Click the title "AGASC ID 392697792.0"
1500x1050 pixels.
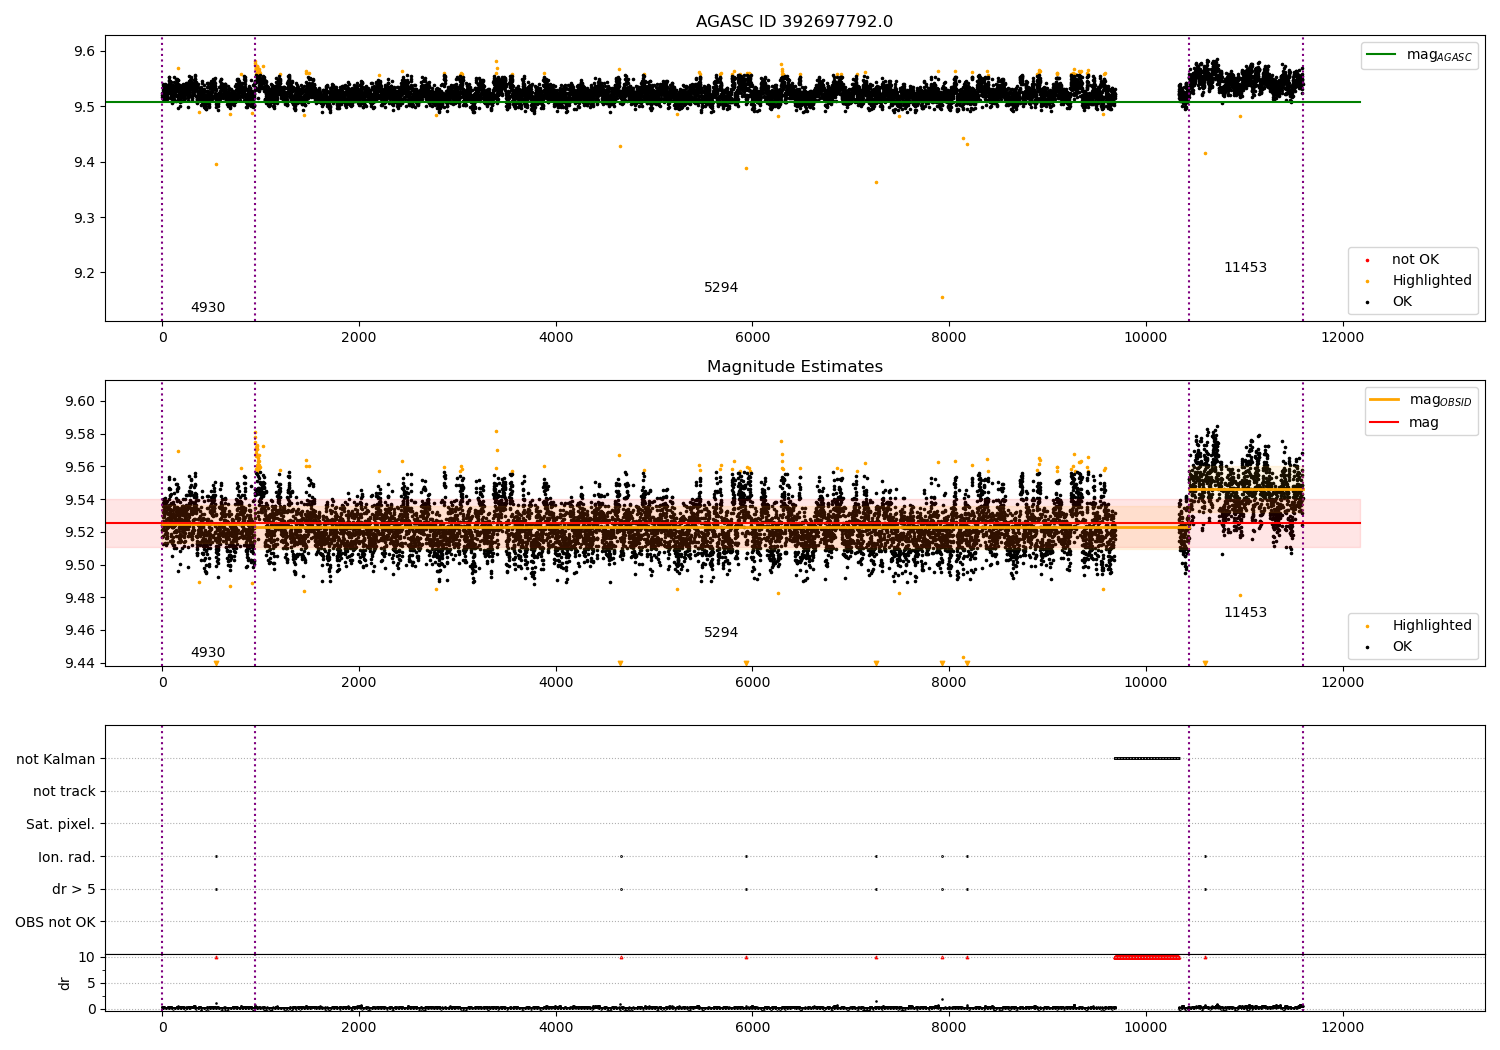pyautogui.click(x=794, y=22)
